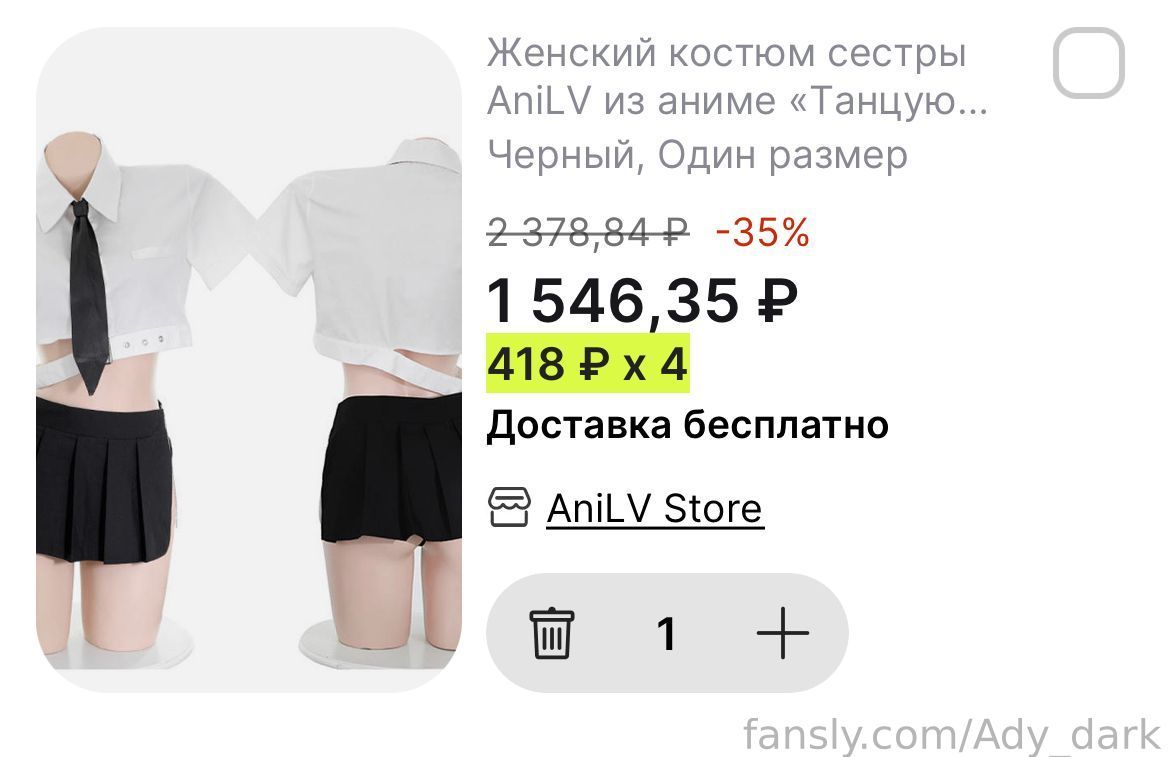Click the fansly.com/Ady_dark watermark text
Image resolution: width=1170 pixels, height=757 pixels.
(x=951, y=735)
